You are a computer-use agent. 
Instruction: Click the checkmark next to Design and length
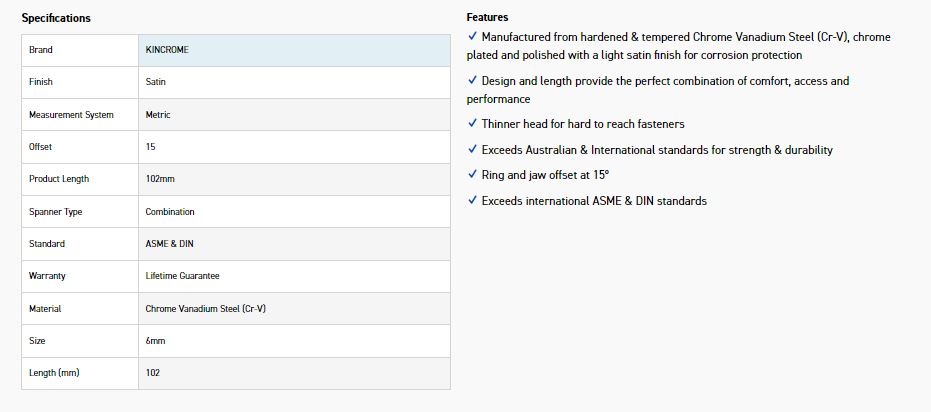pyautogui.click(x=472, y=81)
